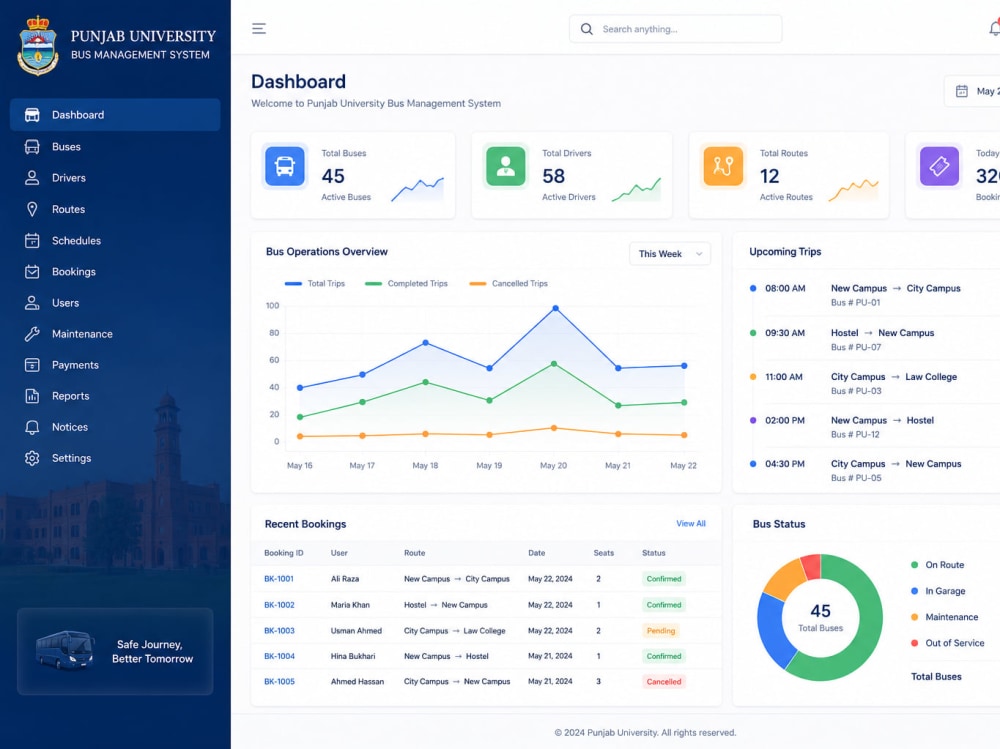Open booking BK-1005
The width and height of the screenshot is (1000, 749).
point(279,682)
